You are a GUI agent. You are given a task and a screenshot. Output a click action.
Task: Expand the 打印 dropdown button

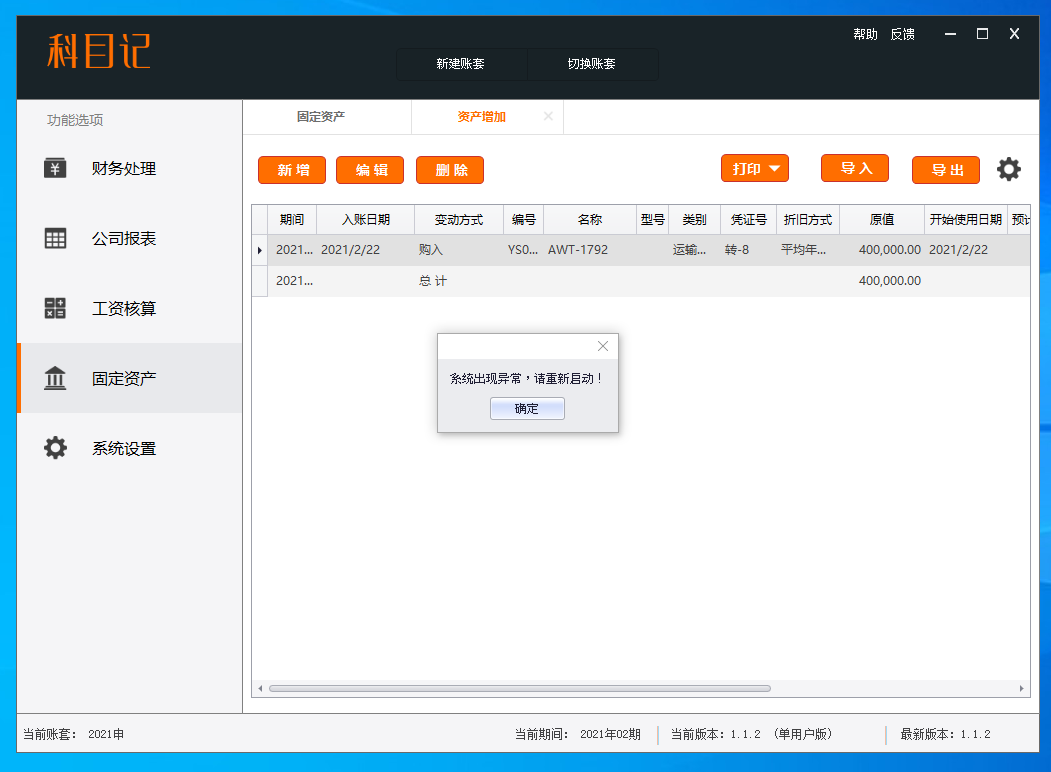click(755, 169)
